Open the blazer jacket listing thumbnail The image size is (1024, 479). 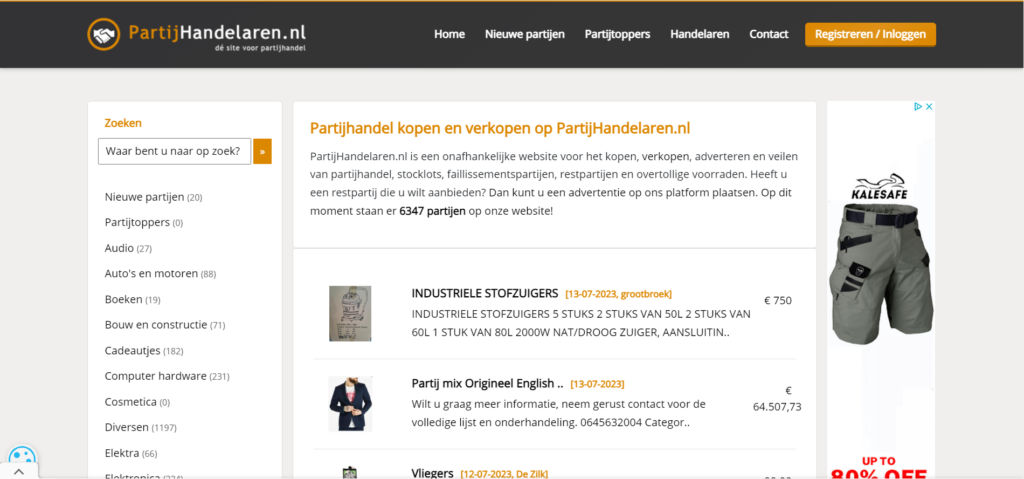(350, 403)
